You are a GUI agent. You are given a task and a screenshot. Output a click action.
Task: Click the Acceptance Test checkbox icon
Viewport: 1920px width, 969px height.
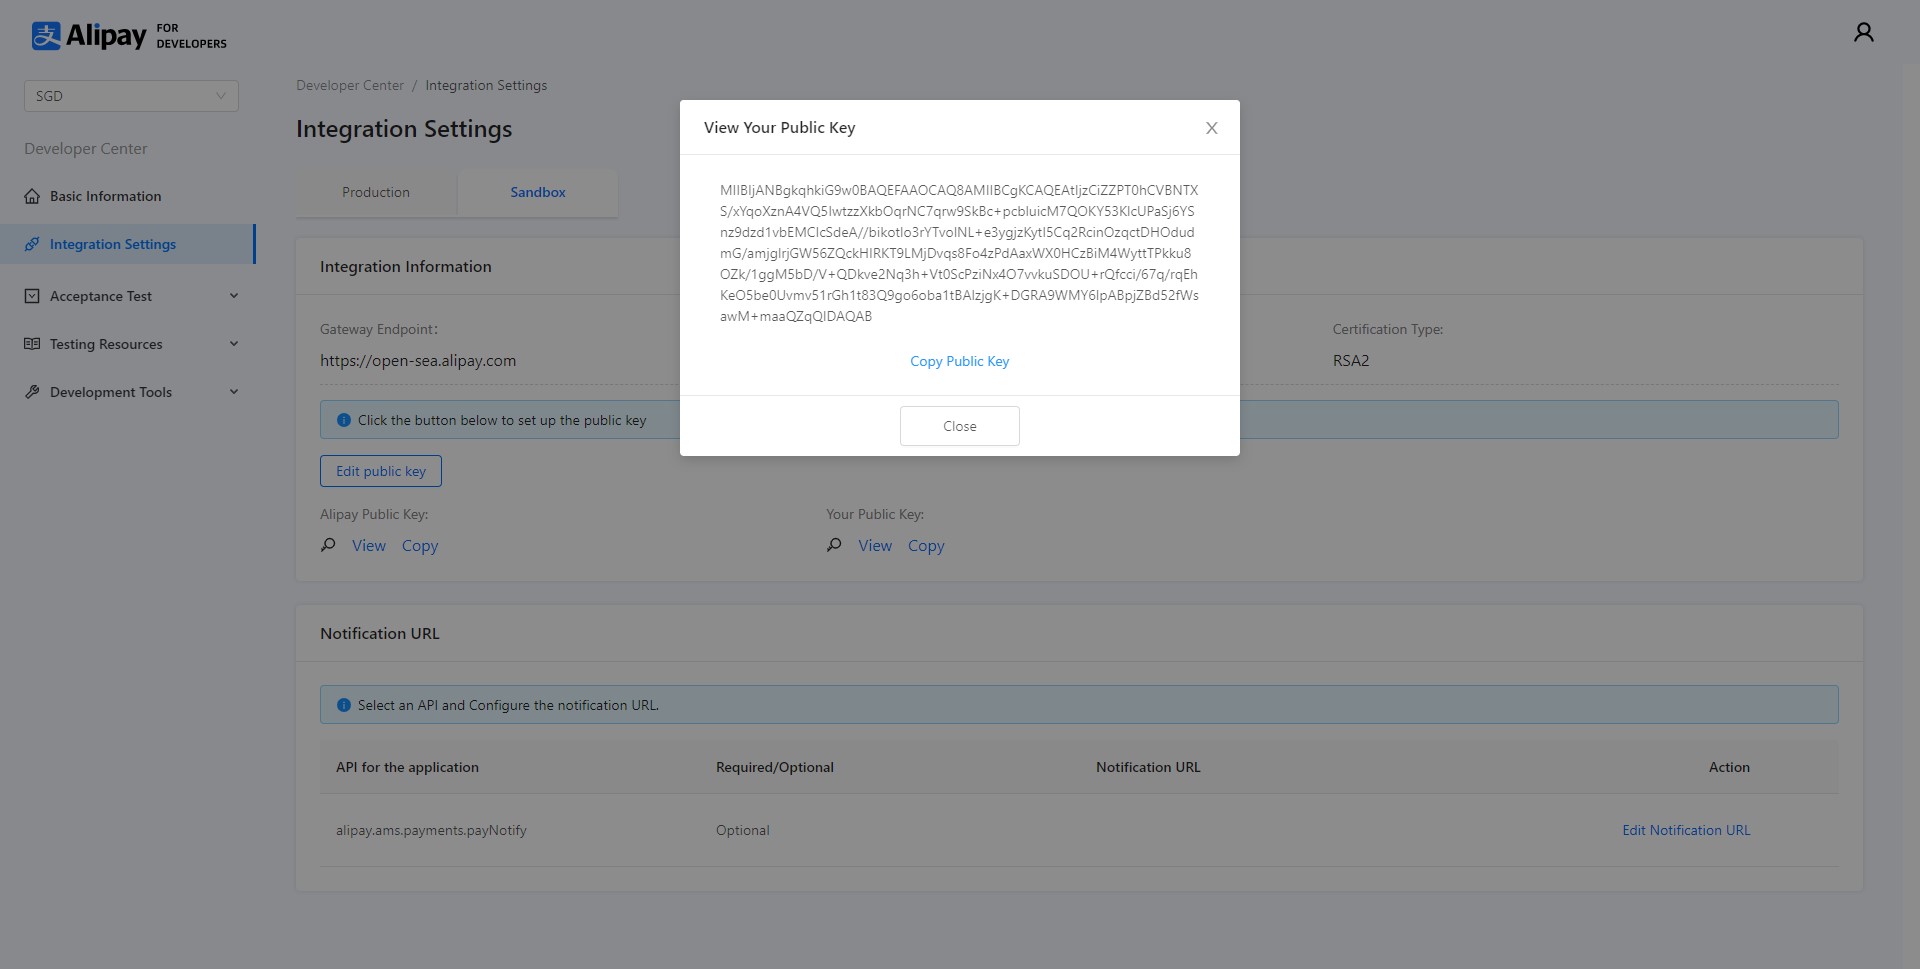(x=32, y=296)
